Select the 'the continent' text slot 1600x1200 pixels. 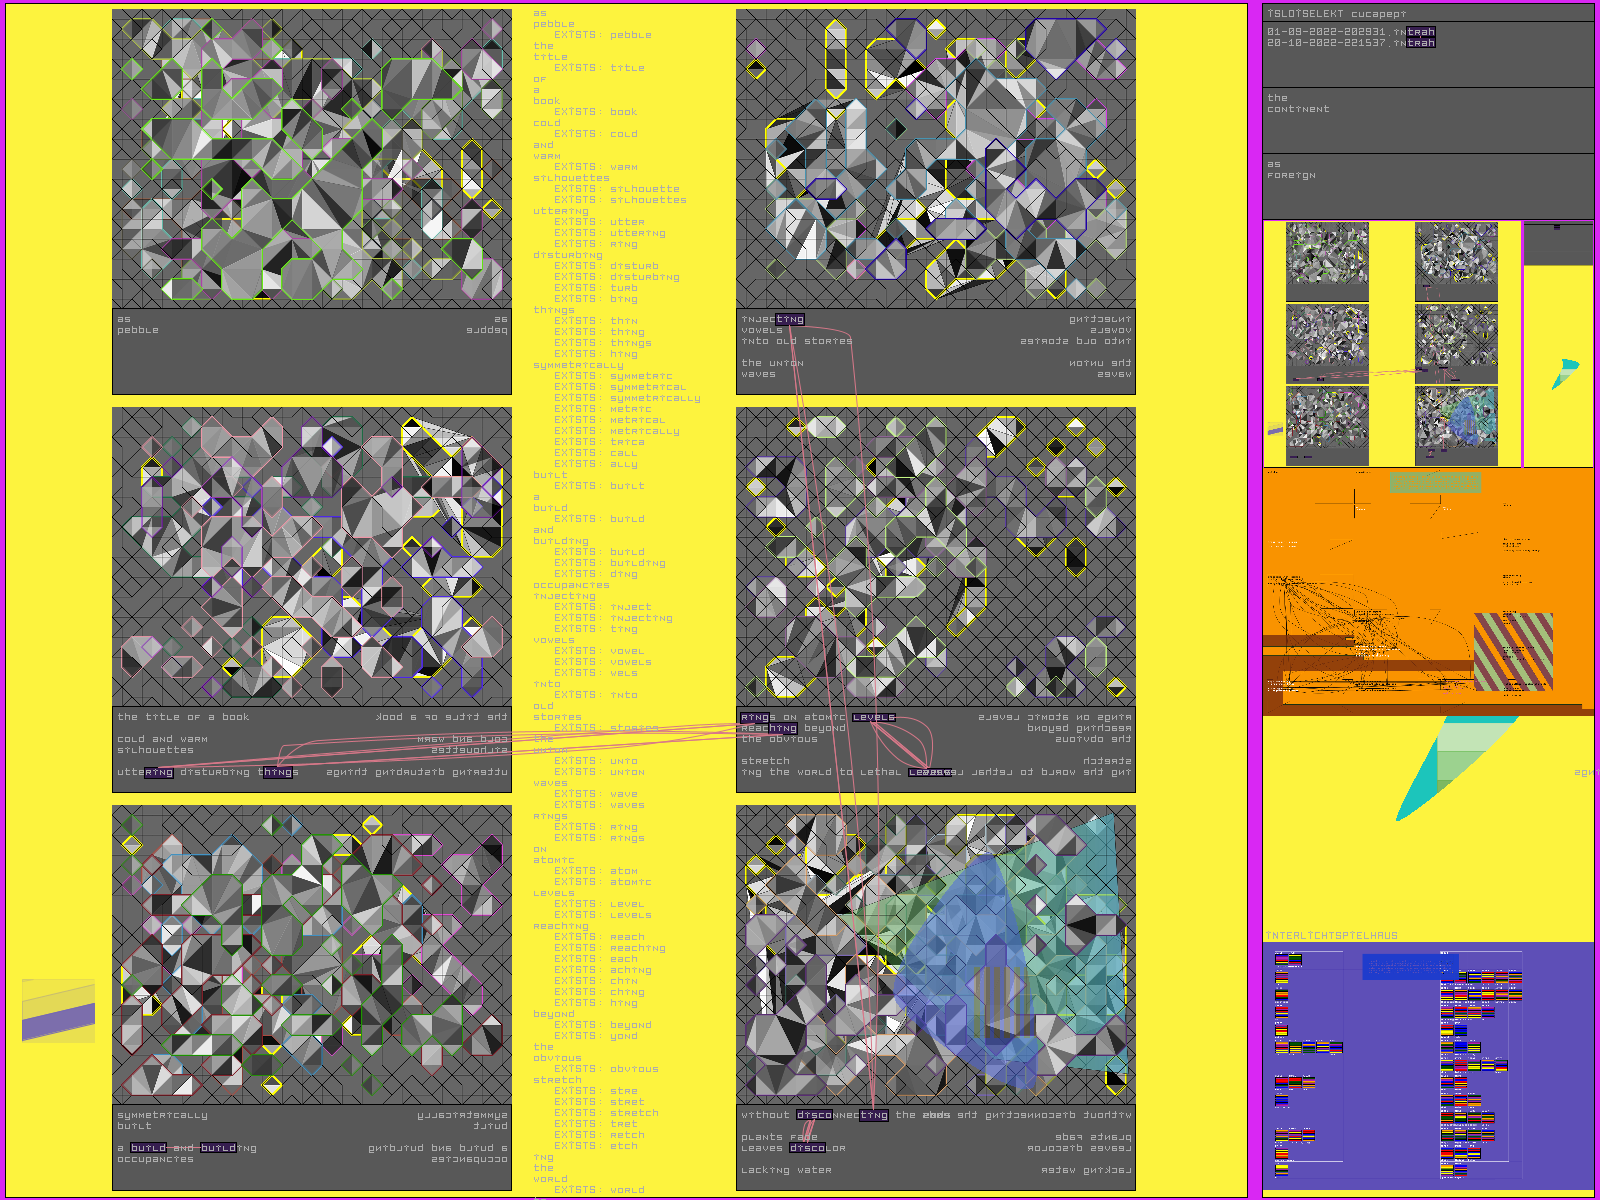[1428, 120]
